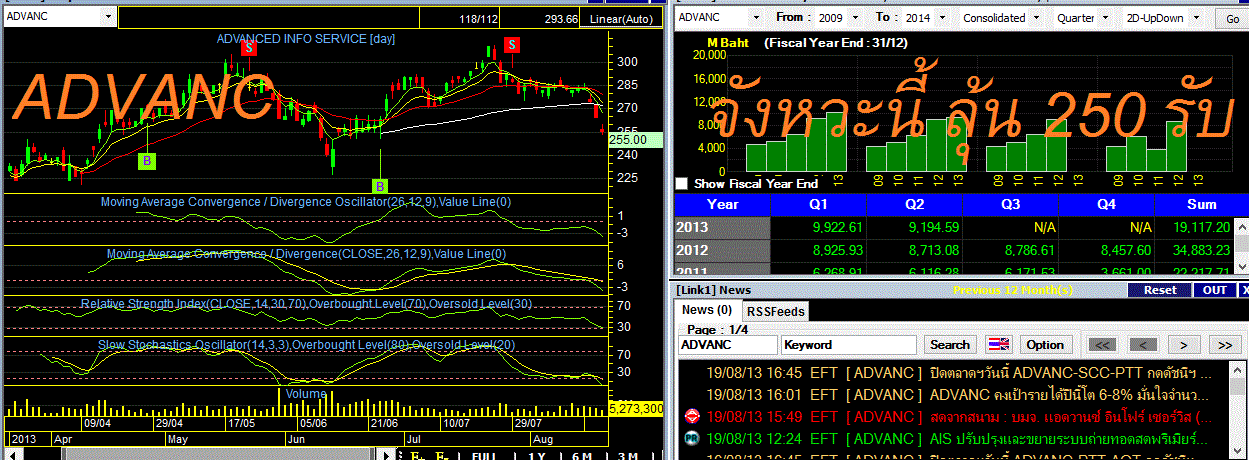Image resolution: width=1249 pixels, height=460 pixels.
Task: Click the red S sell marker in July
Action: click(511, 44)
